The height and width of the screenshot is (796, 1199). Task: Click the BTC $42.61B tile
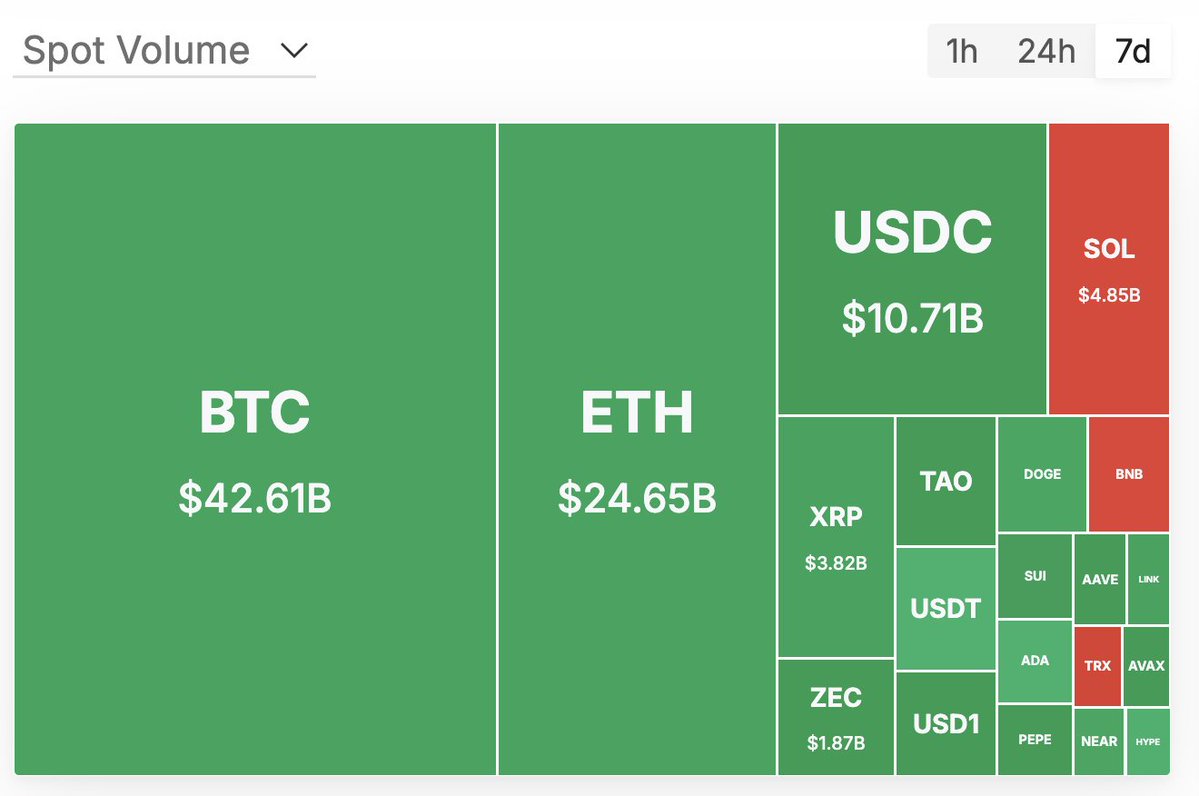point(255,450)
